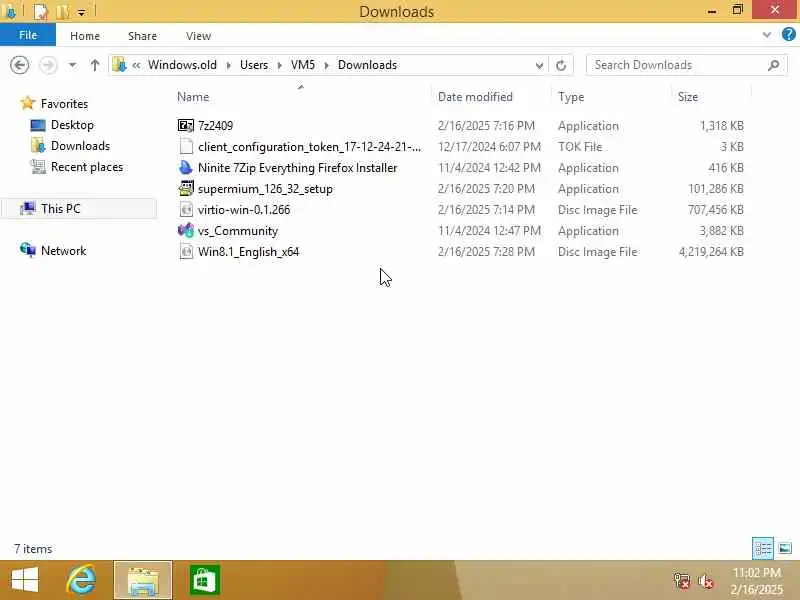This screenshot has width=800, height=600.
Task: Open recent locations dropdown arrow
Action: (x=72, y=65)
